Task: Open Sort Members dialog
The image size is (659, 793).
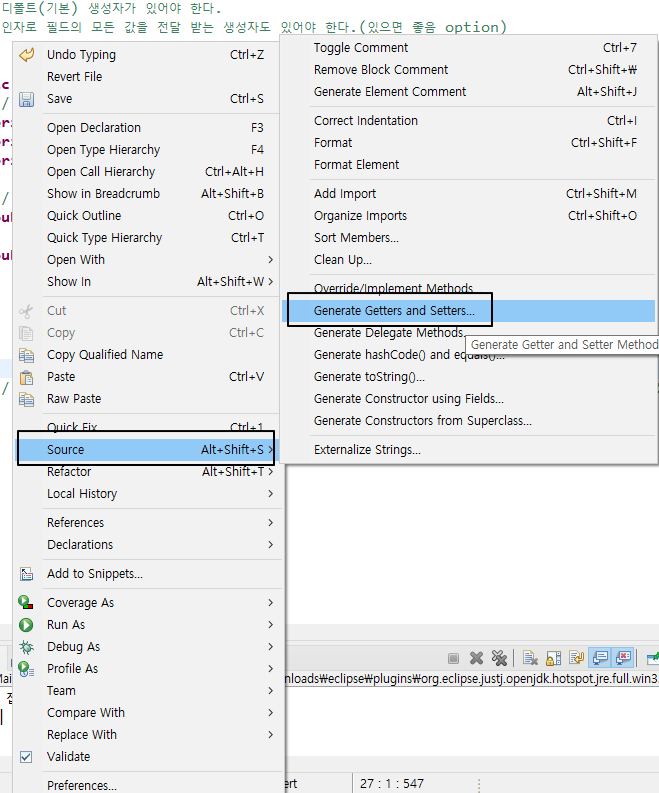Action: click(468, 238)
